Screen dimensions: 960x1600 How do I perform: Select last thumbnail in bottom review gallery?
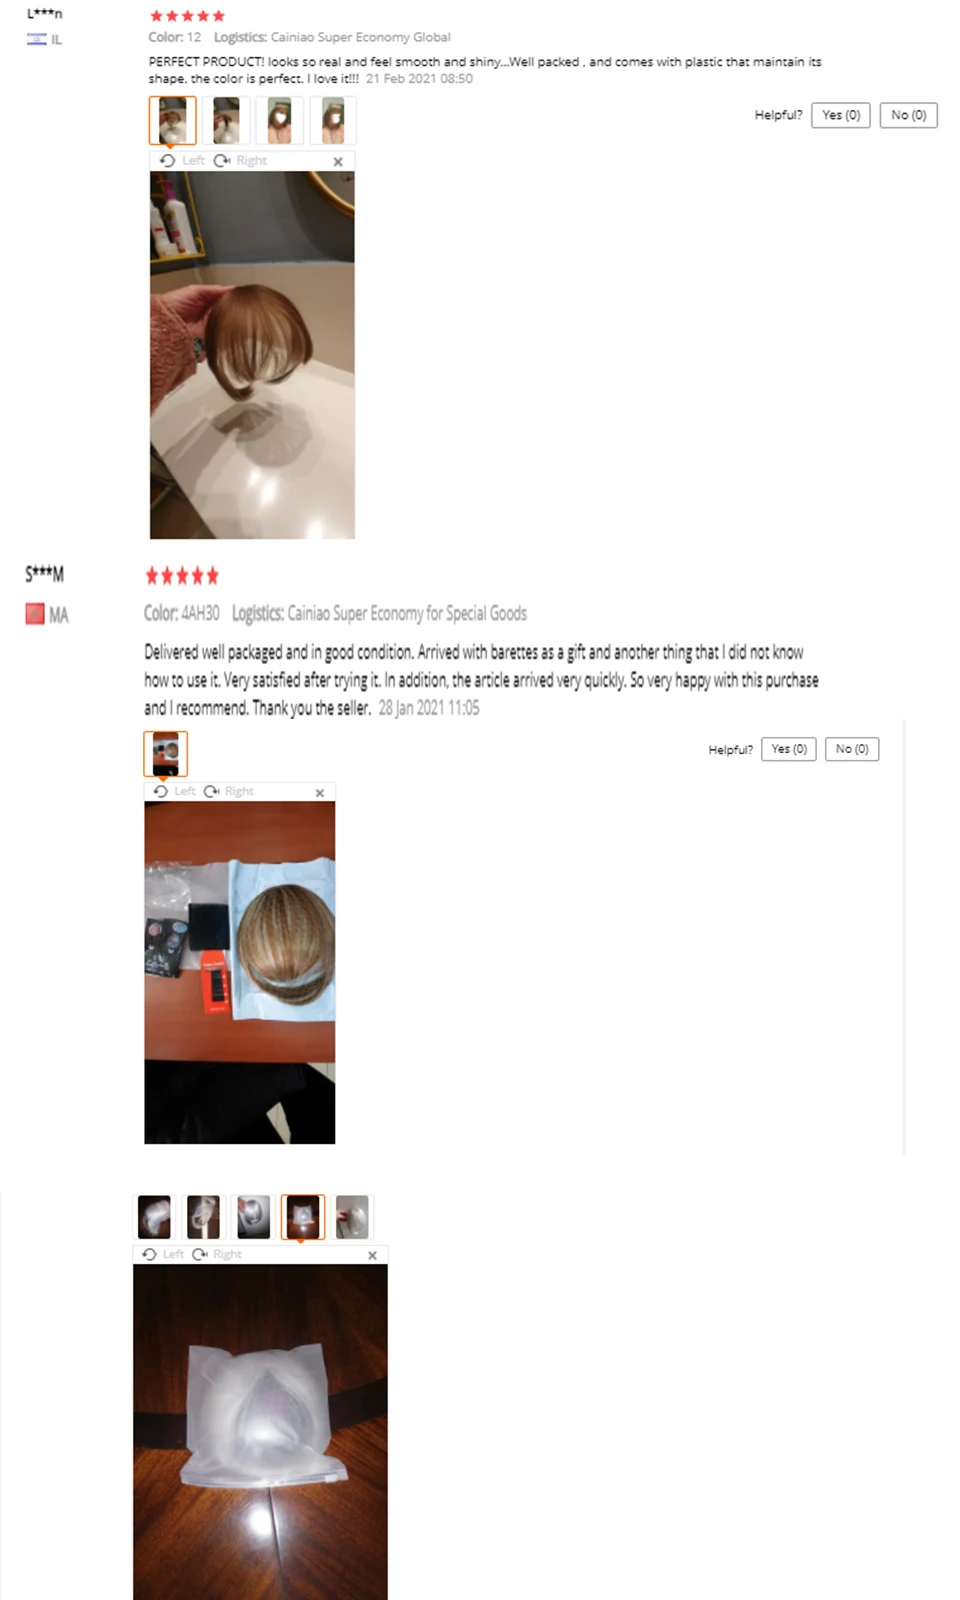[x=351, y=1217]
